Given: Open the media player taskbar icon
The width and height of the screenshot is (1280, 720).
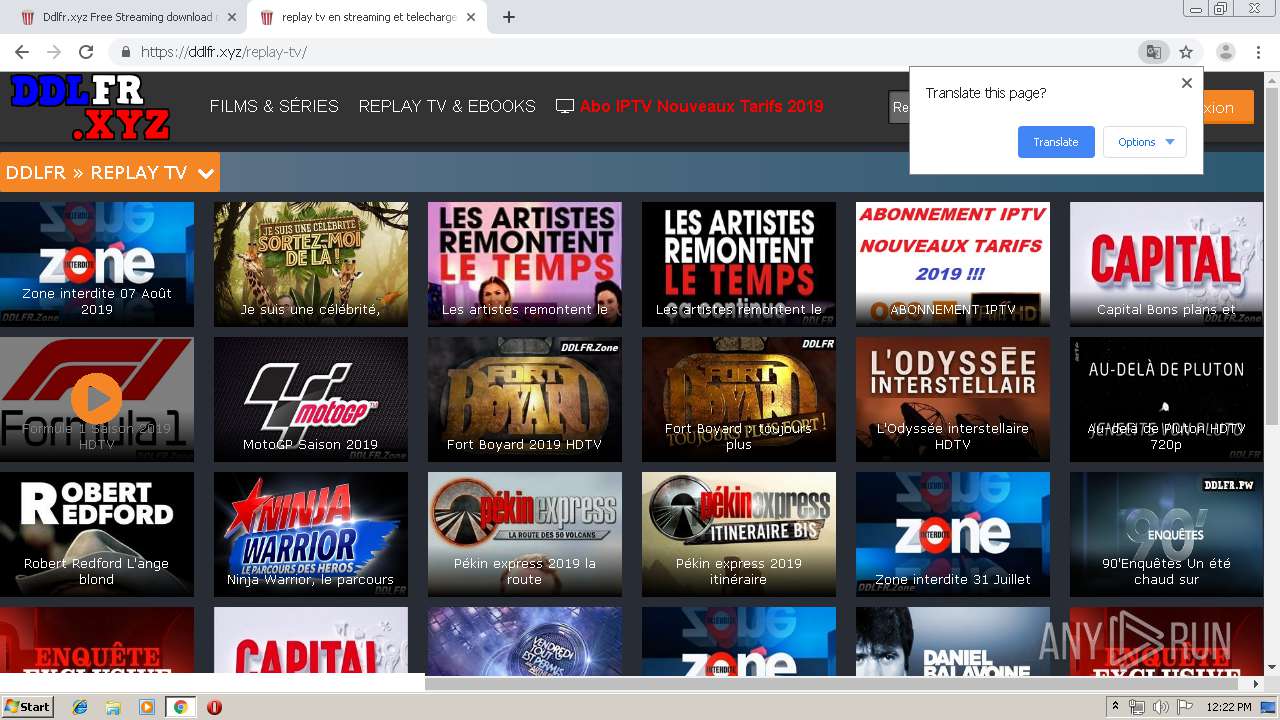Looking at the screenshot, I should pos(147,707).
